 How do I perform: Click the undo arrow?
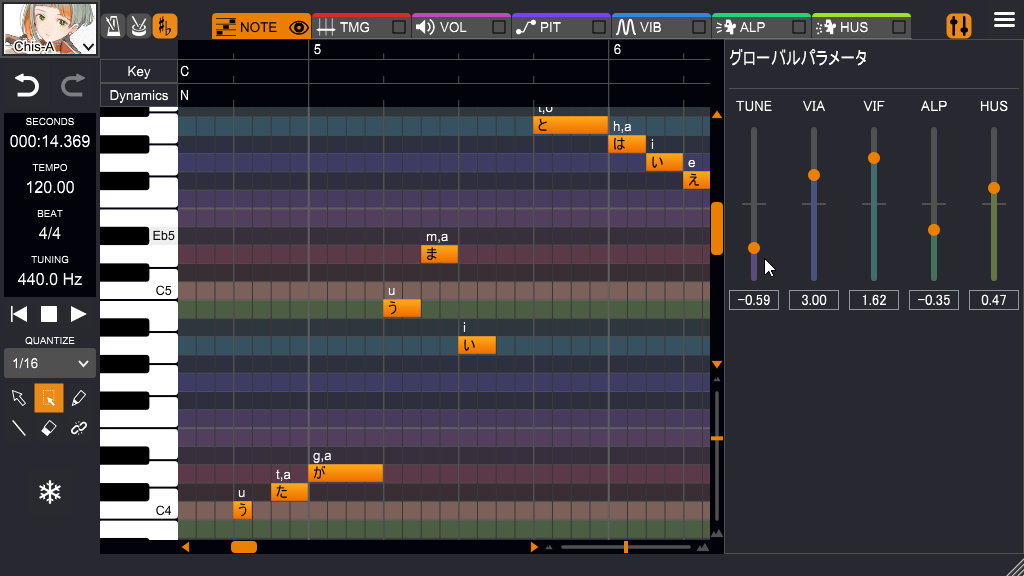[28, 86]
